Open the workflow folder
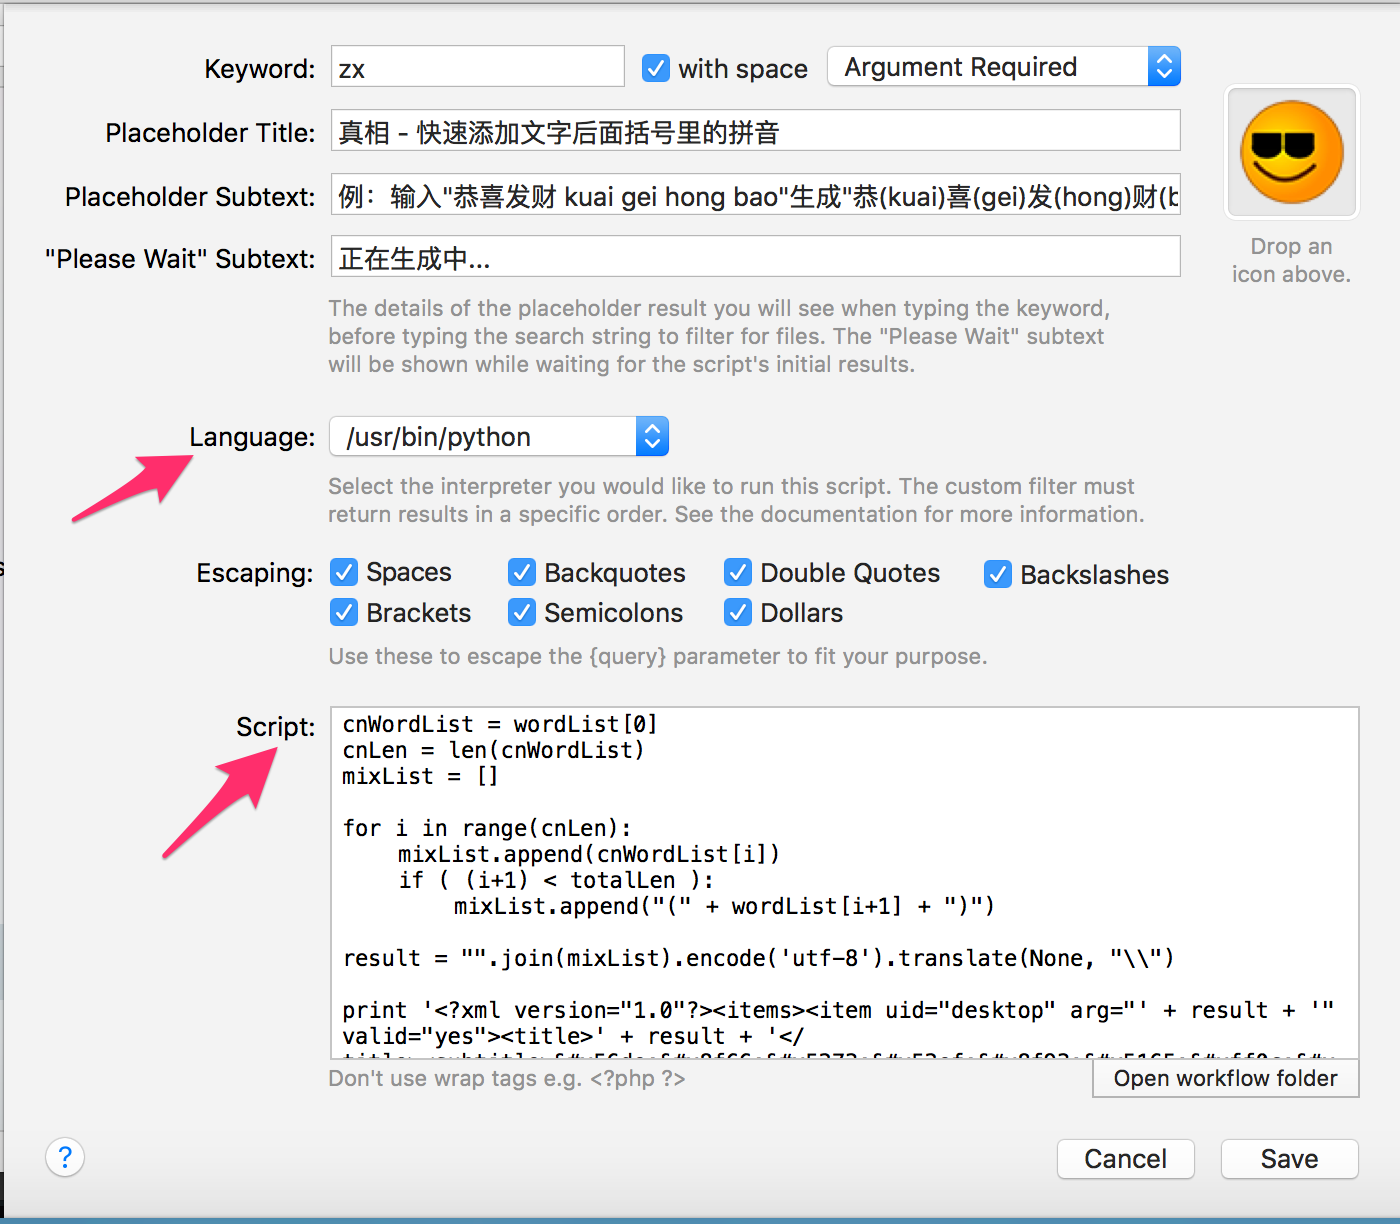The image size is (1400, 1224). [x=1224, y=1078]
